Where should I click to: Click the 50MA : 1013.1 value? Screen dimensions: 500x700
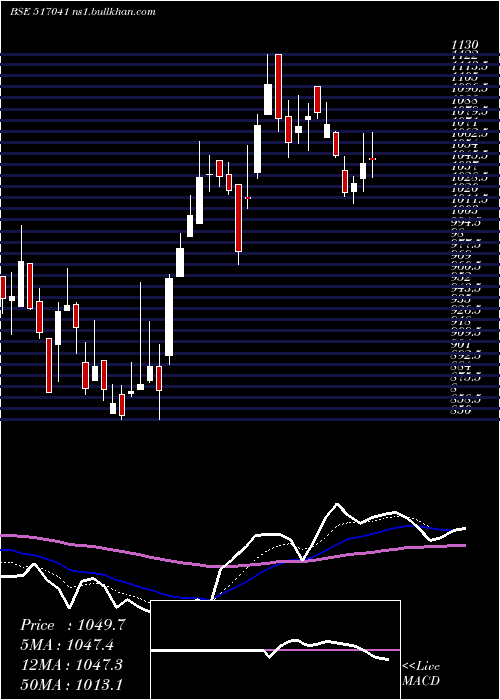point(72,684)
